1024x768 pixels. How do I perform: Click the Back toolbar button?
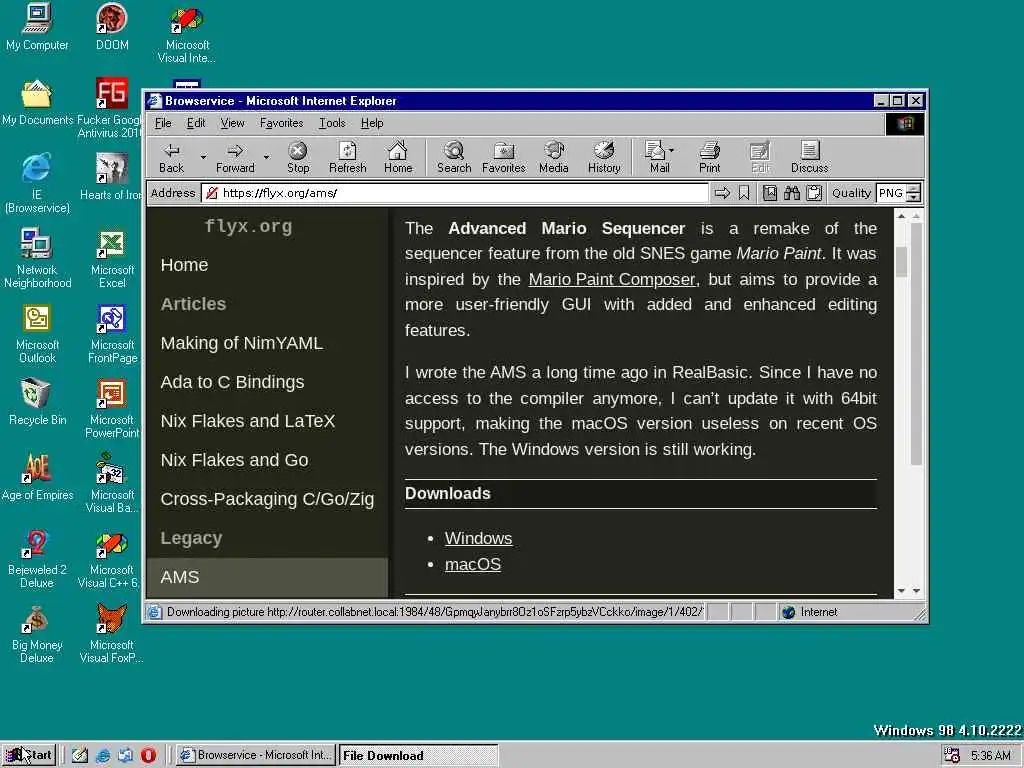[x=172, y=157]
